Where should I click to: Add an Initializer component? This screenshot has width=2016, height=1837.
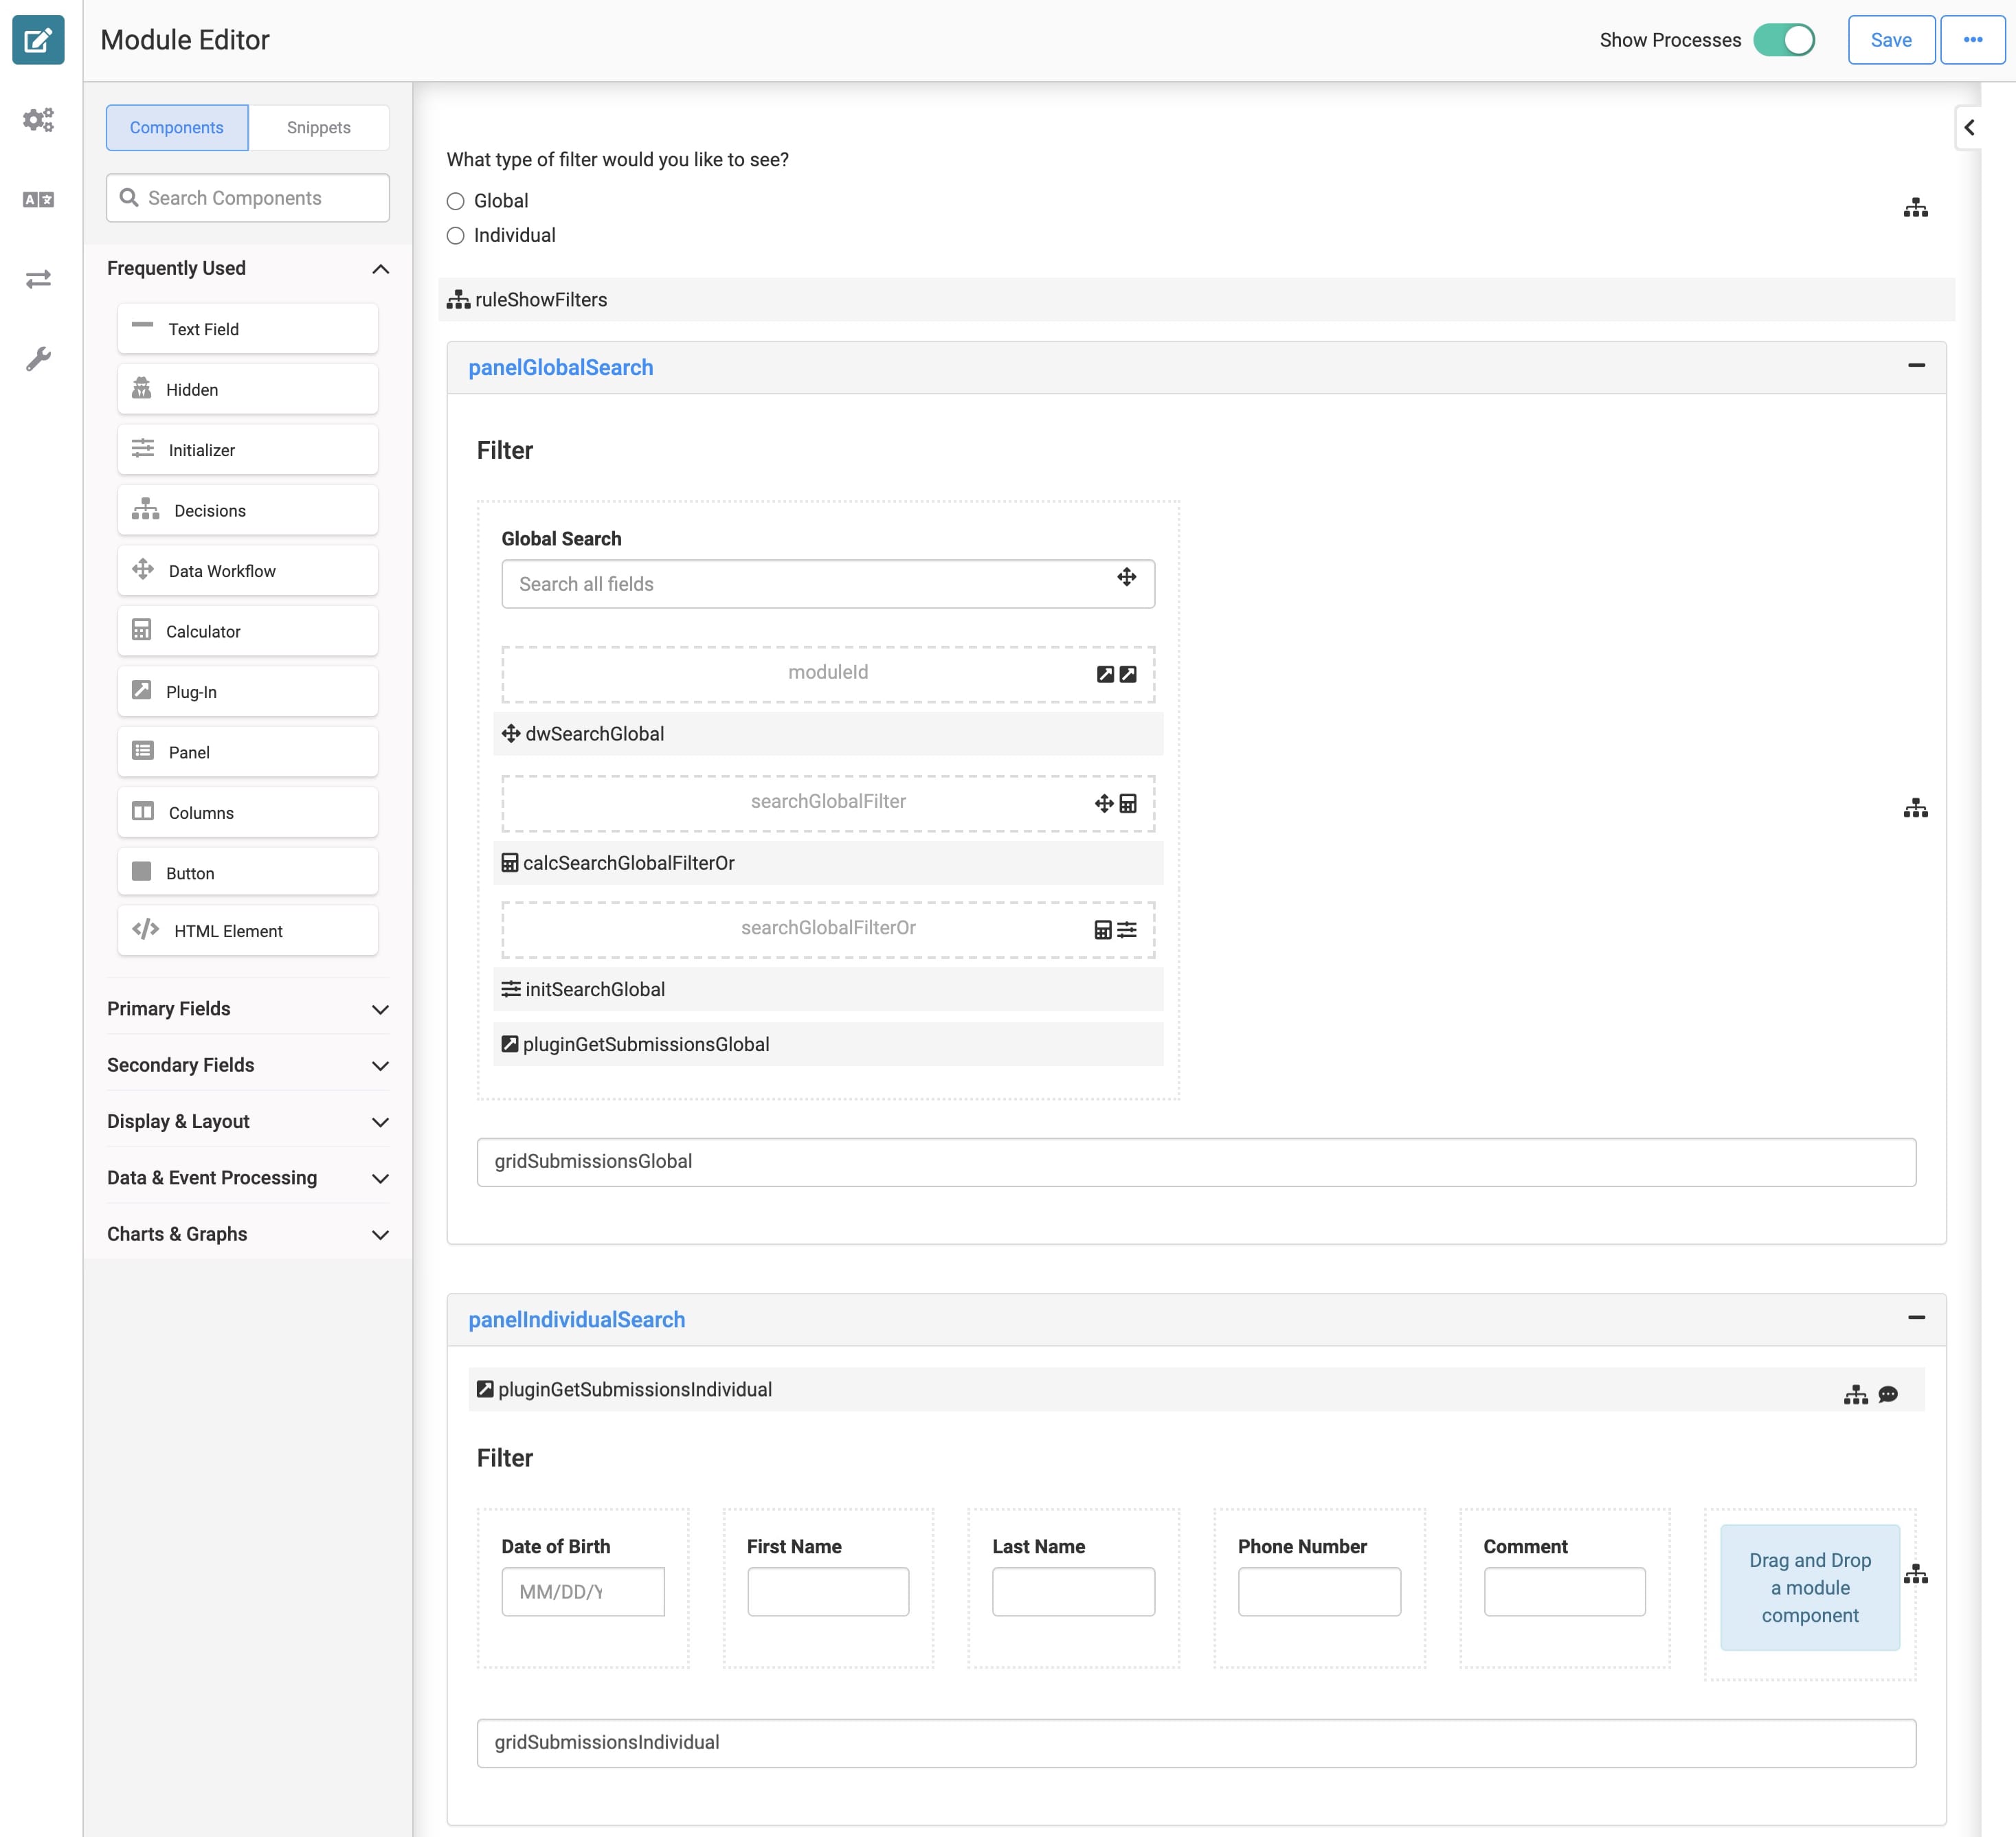click(x=247, y=450)
